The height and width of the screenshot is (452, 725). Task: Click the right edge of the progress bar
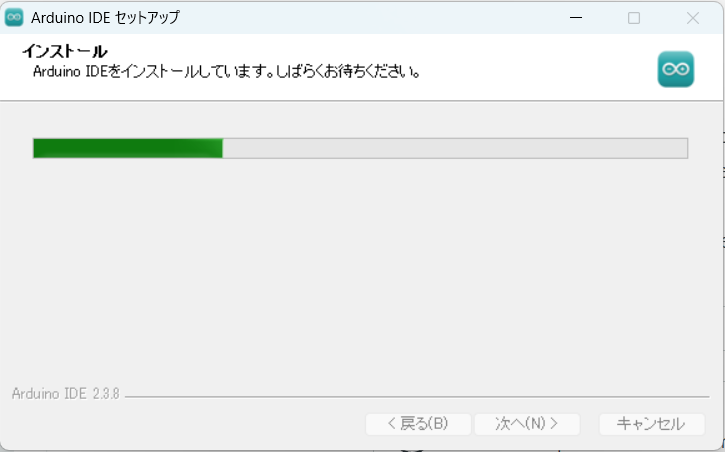coord(687,148)
